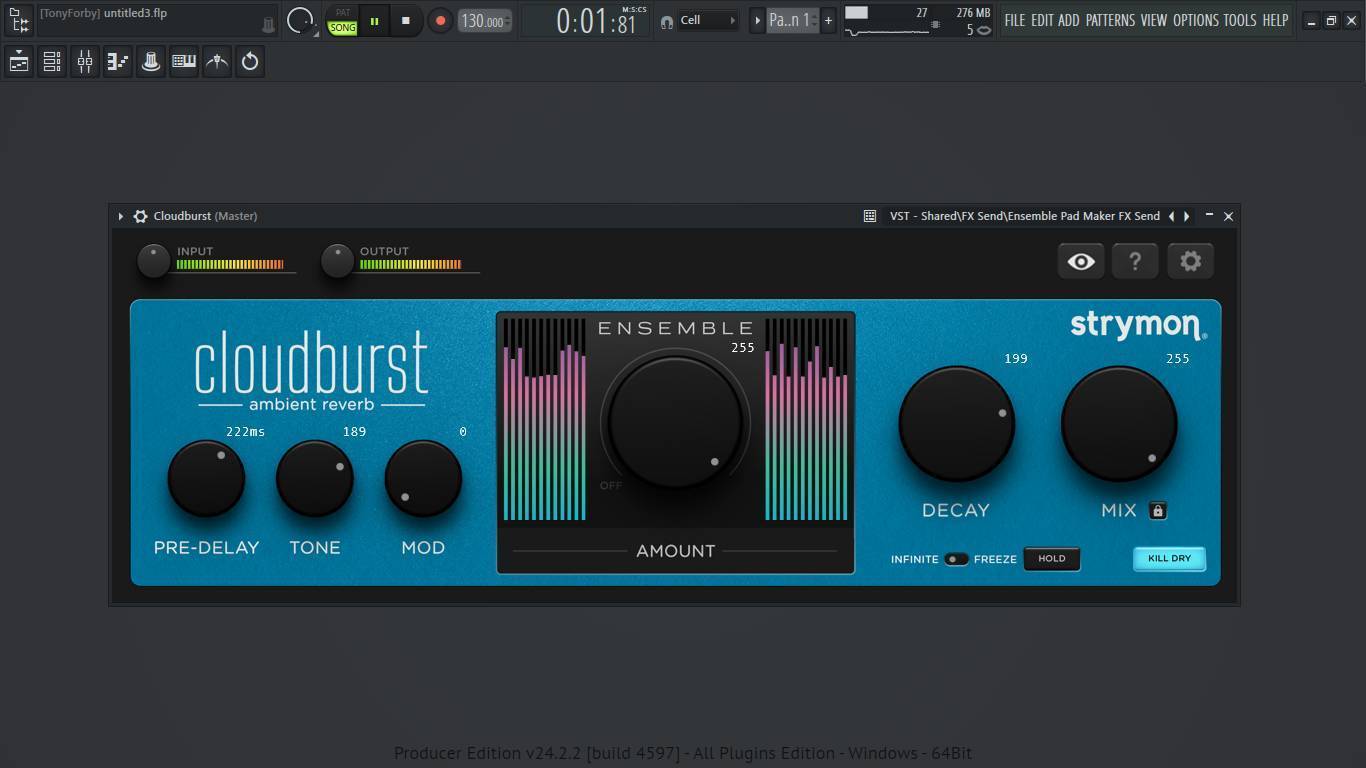The image size is (1366, 768).
Task: Open the HELP menu
Action: 1275,20
